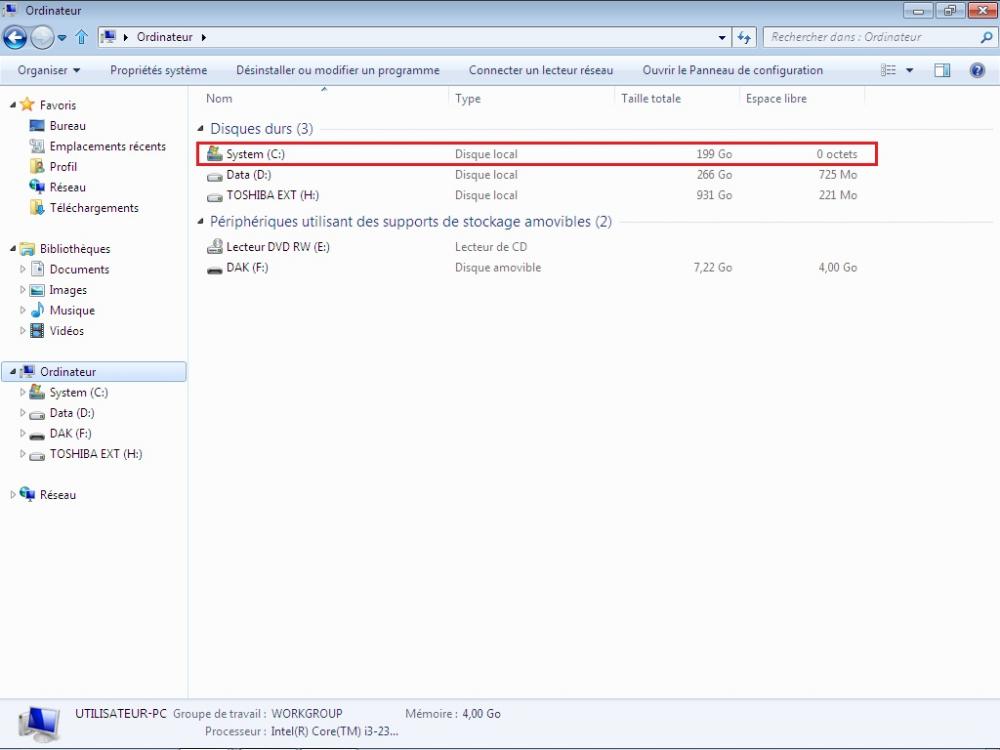The image size is (1000, 750).
Task: Click the 0 octets free space value
Action: 836,154
